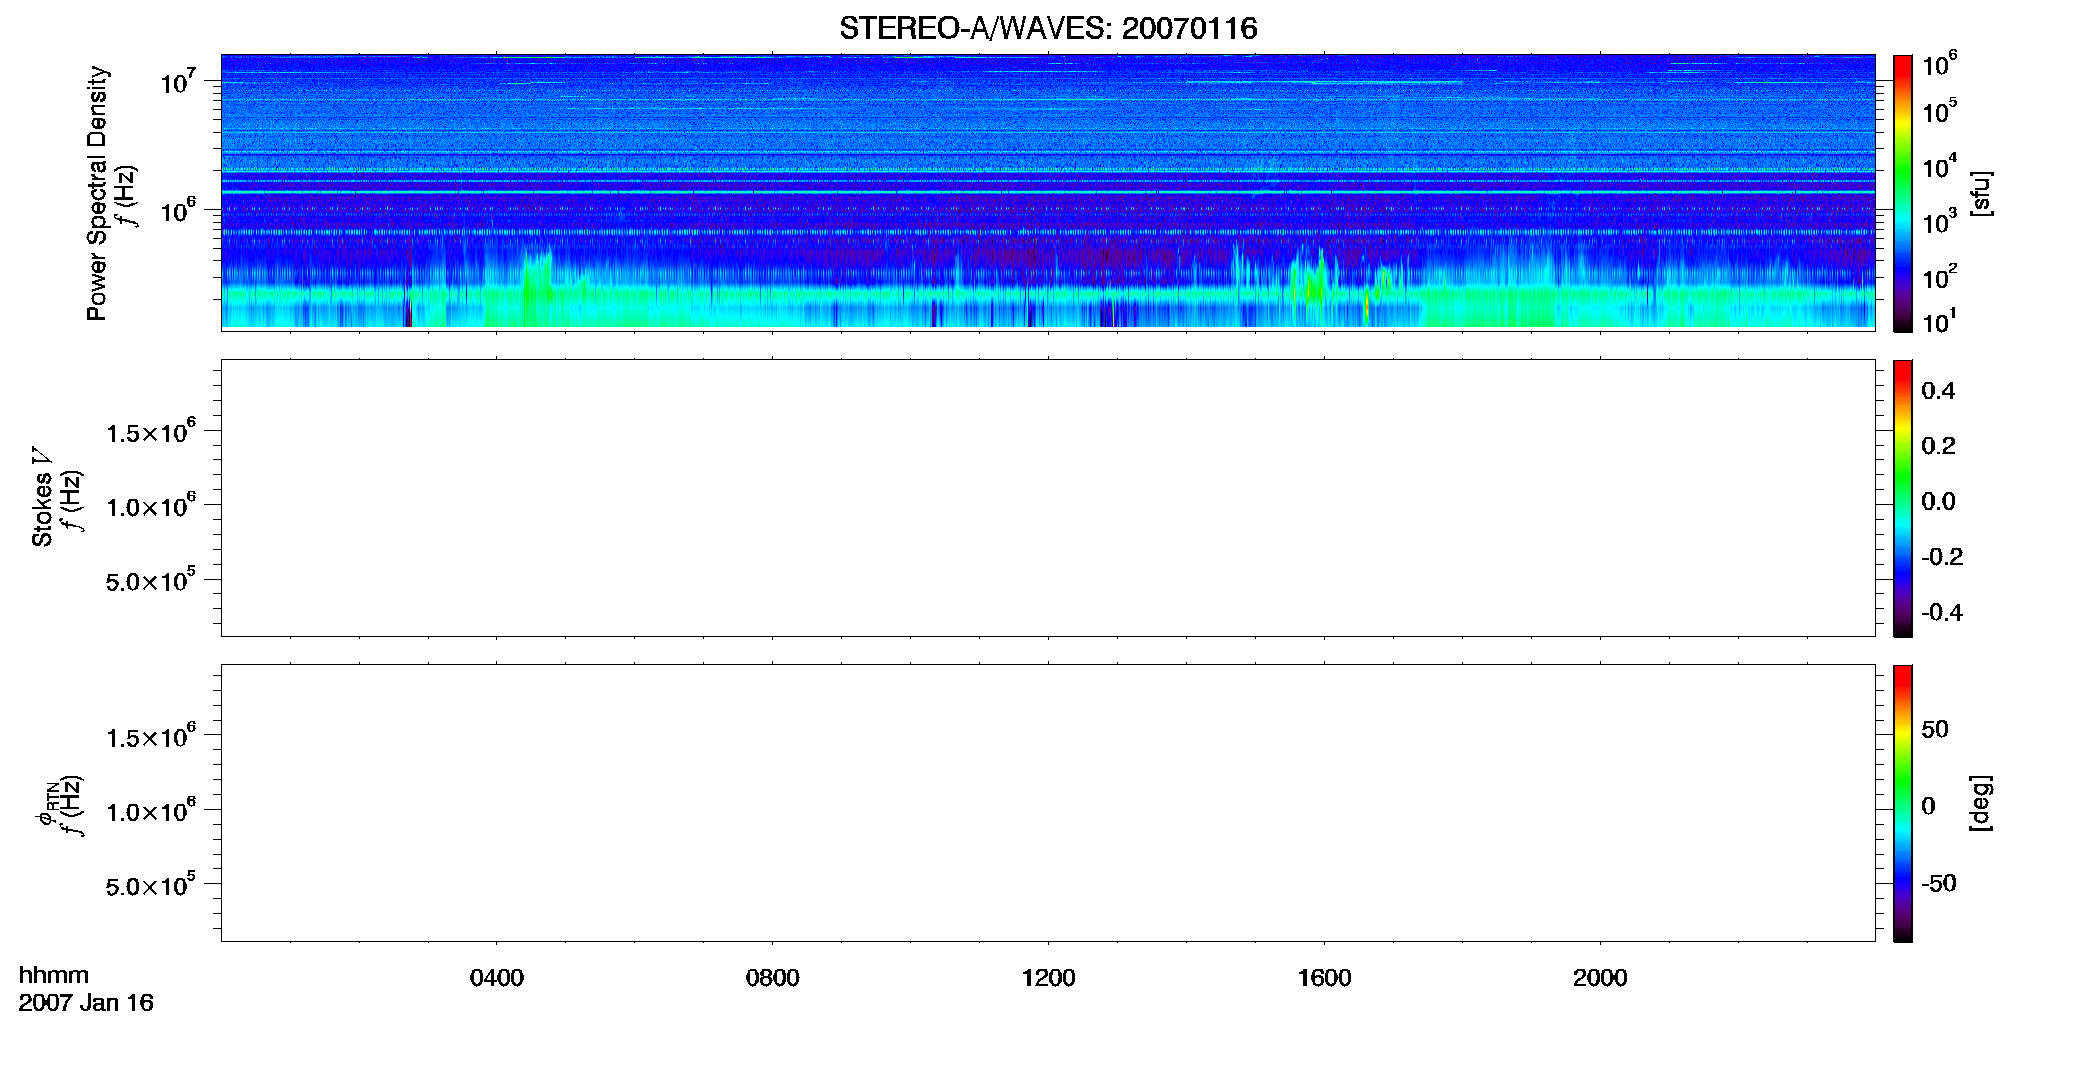Image resolution: width=2096 pixels, height=1080 pixels.
Task: Select the "Power Spectral Density" axis label
Action: click(97, 193)
